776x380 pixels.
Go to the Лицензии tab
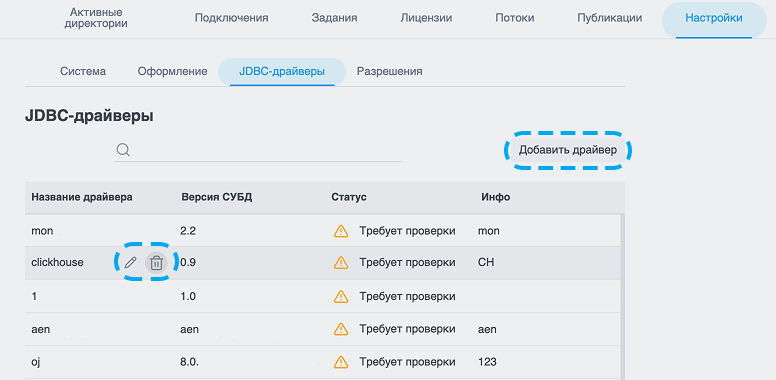coord(426,18)
